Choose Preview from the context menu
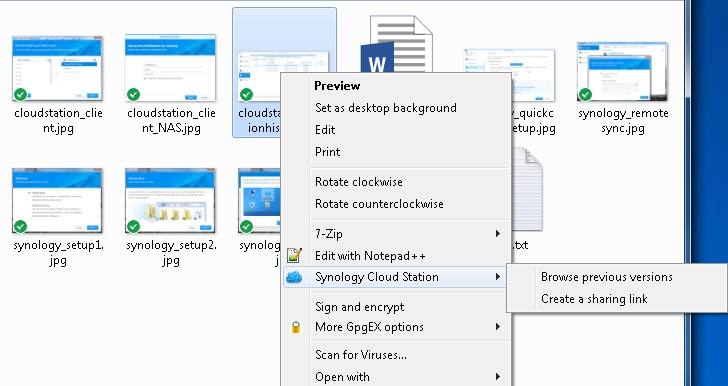 (337, 86)
